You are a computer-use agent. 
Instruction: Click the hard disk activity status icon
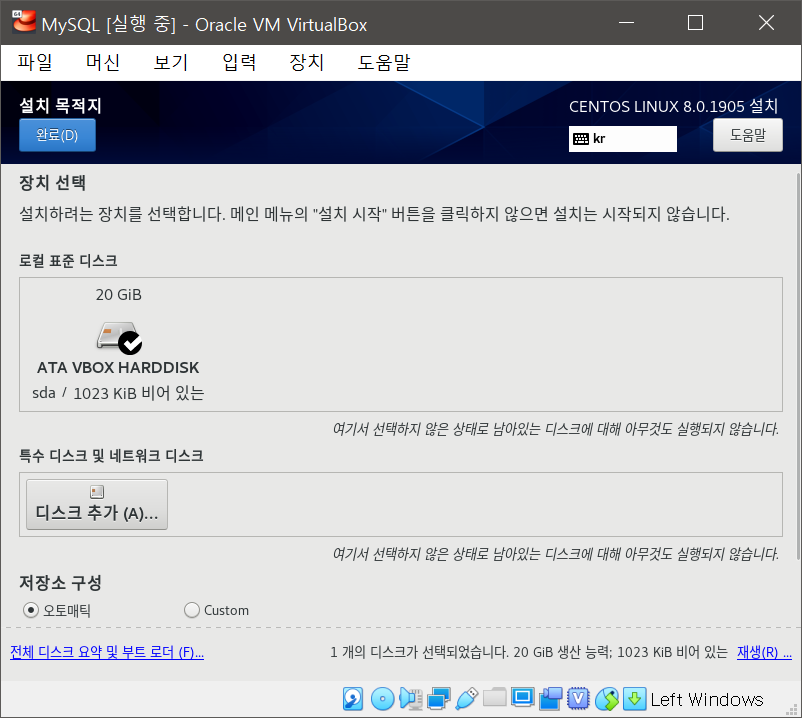click(x=353, y=699)
